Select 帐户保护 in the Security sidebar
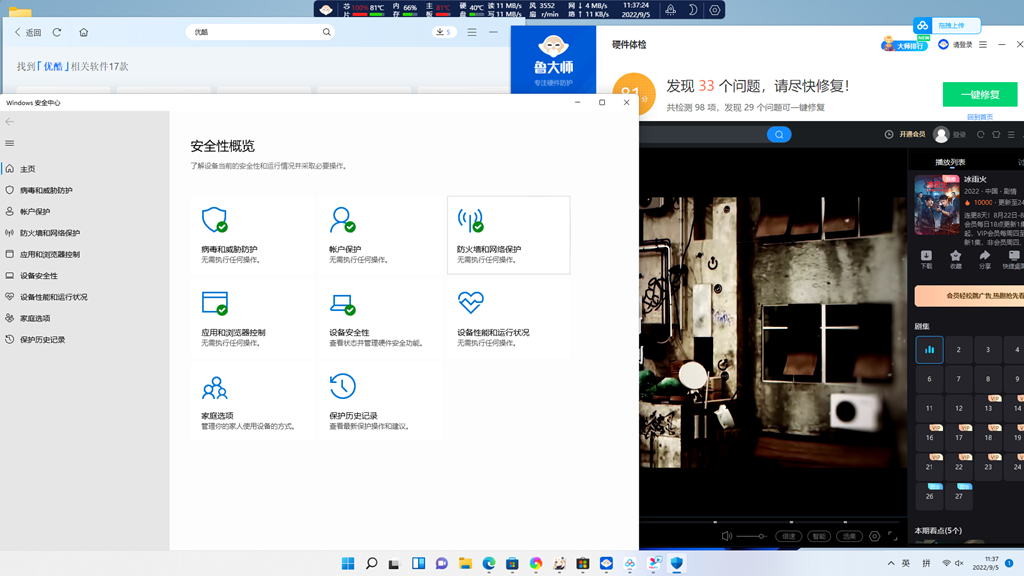 pos(35,212)
